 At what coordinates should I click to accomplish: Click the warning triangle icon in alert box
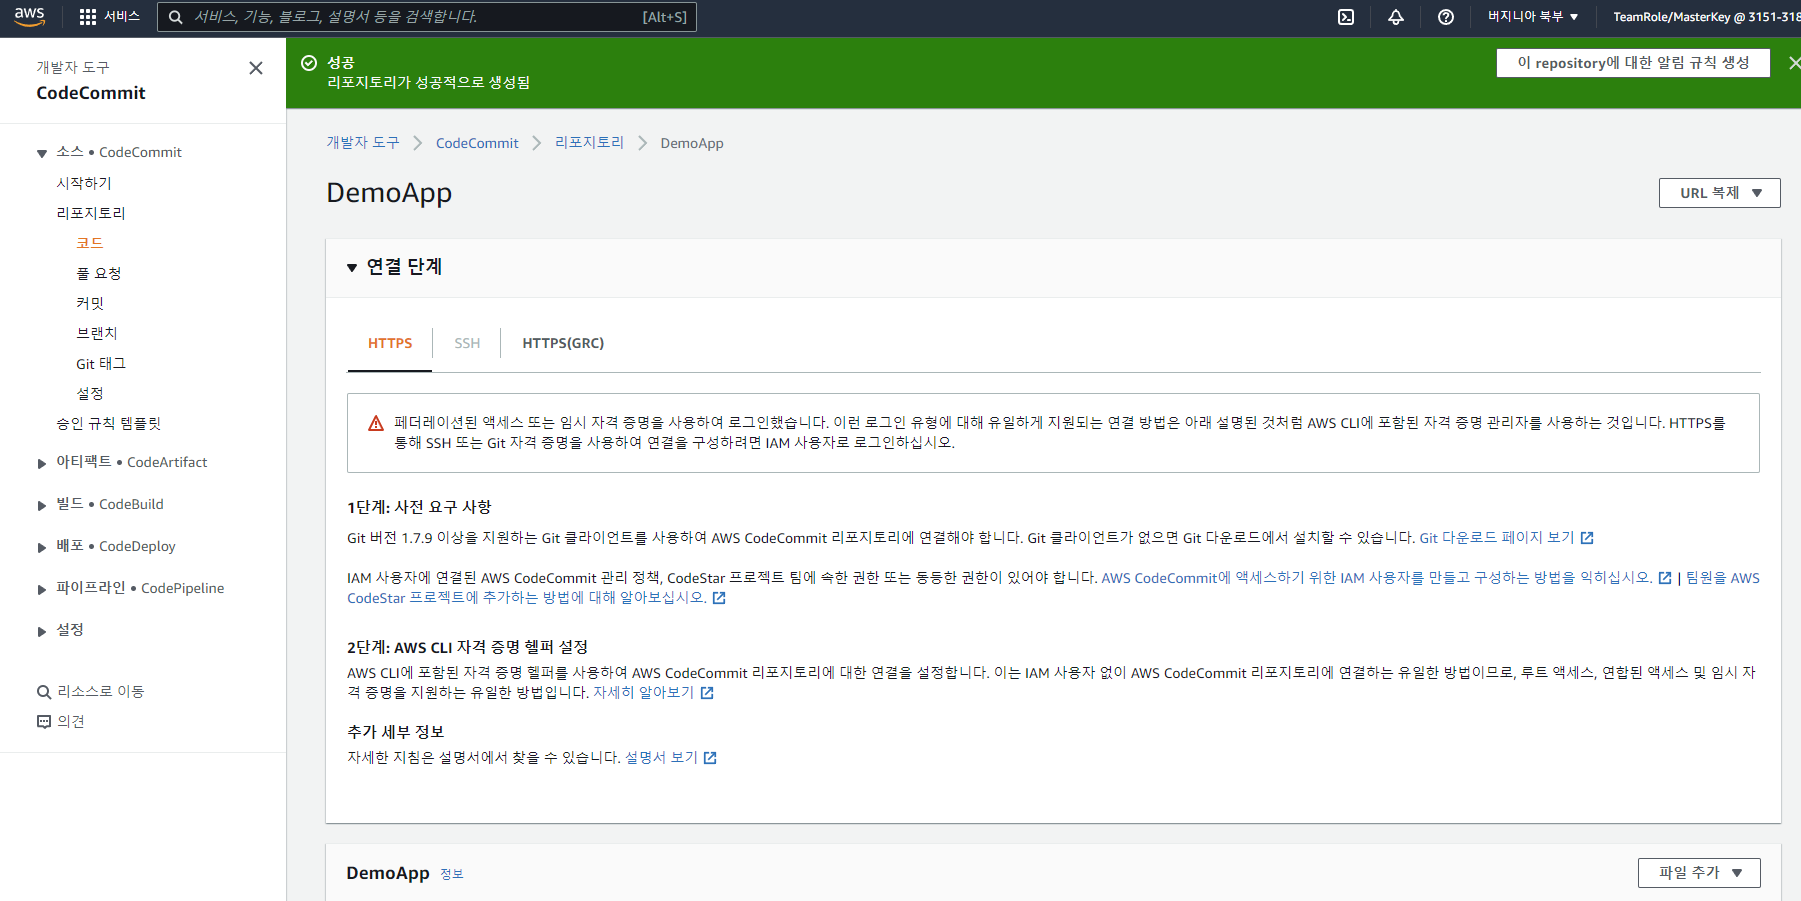click(x=376, y=424)
